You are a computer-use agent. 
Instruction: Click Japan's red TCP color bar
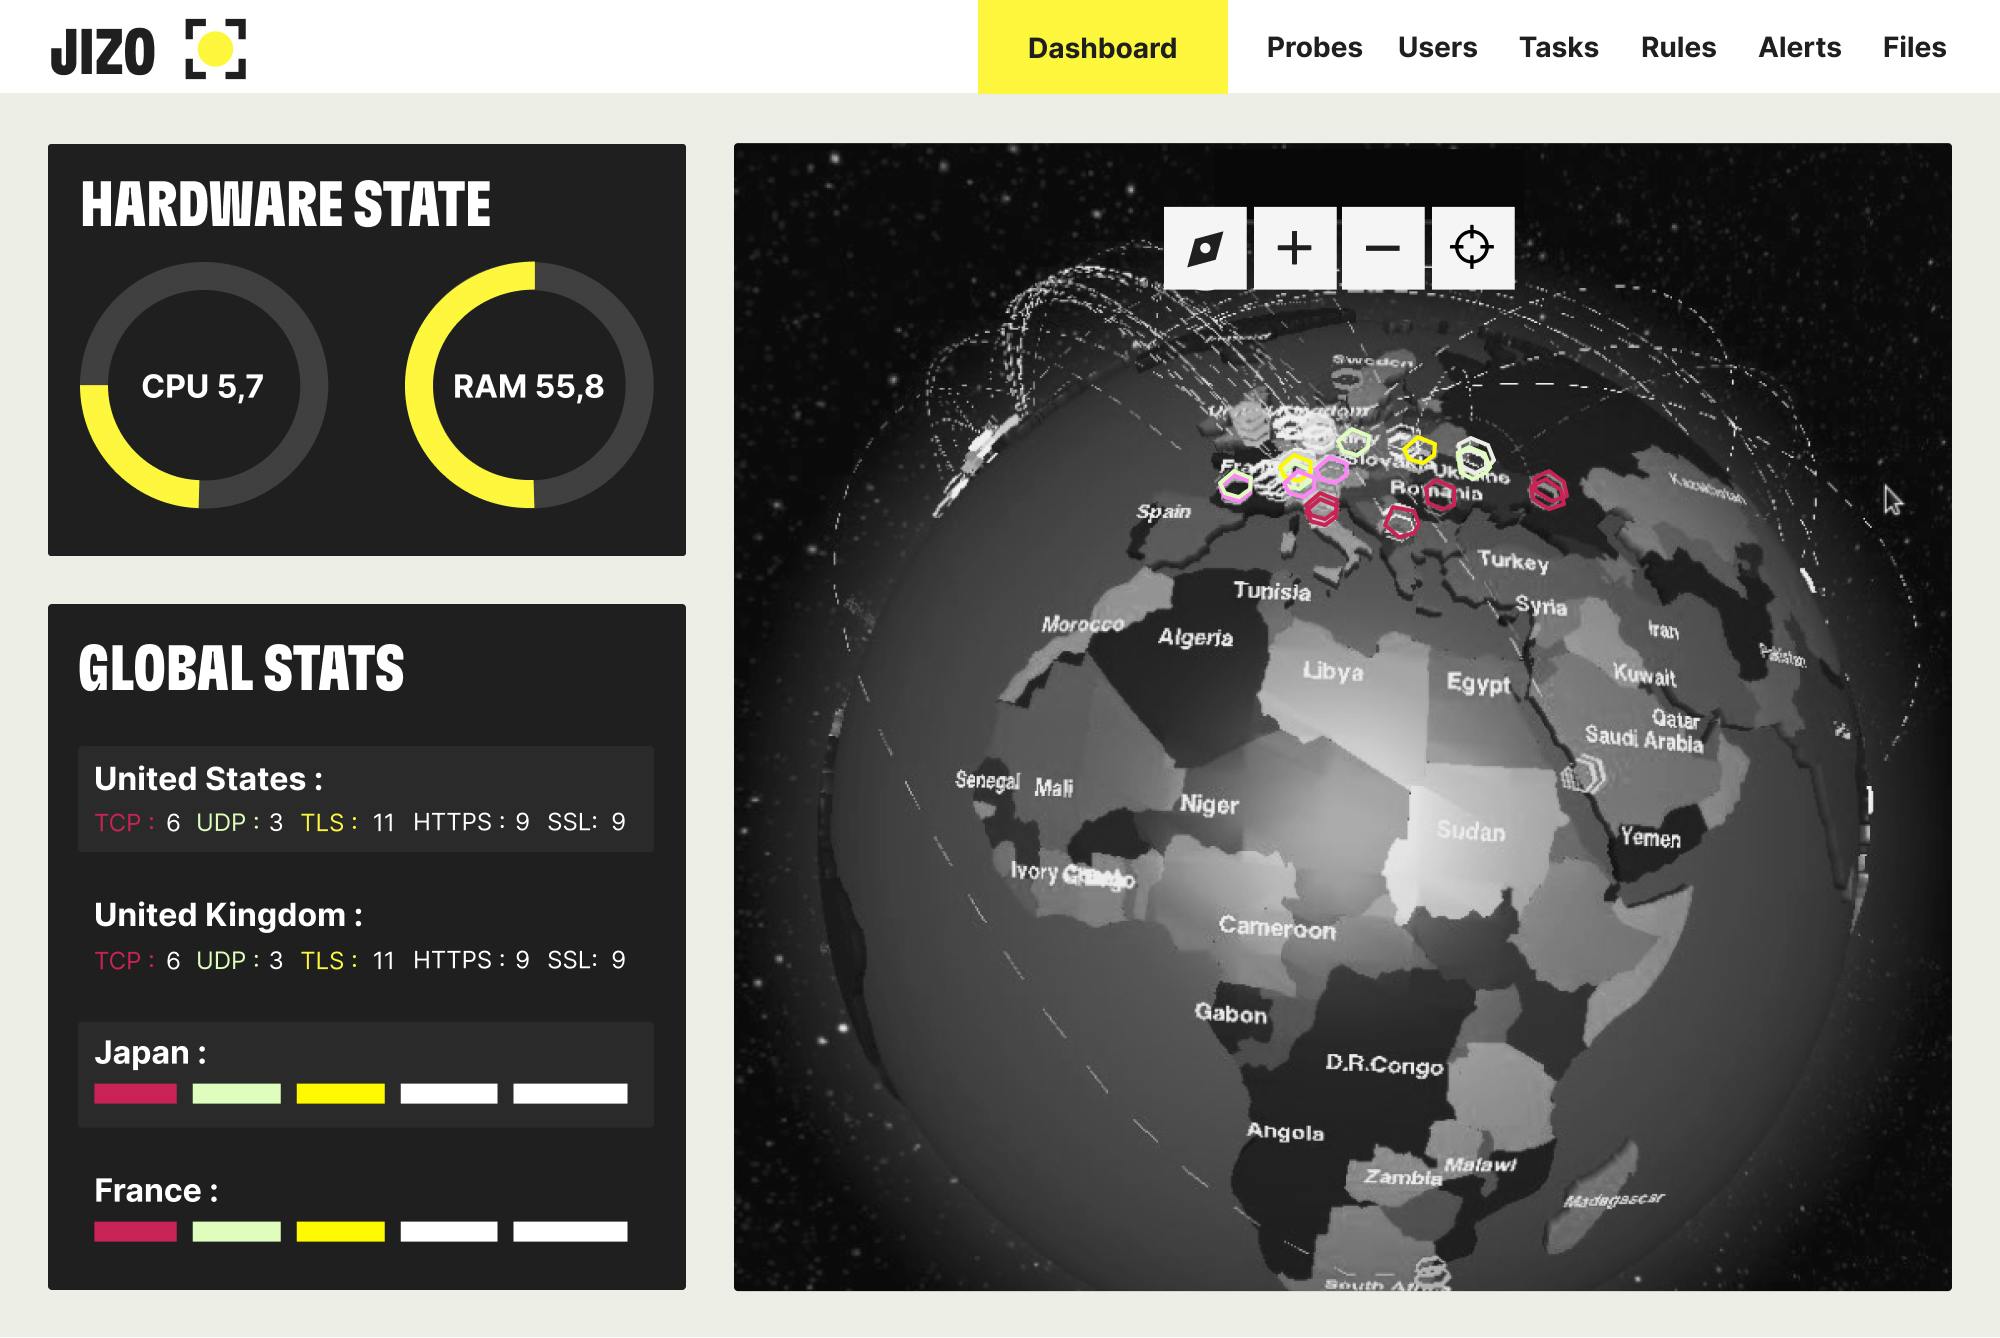(x=135, y=1094)
